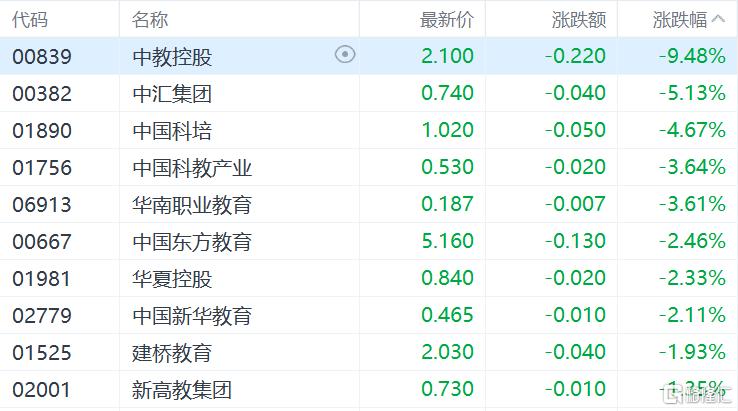
Task: Select stock code 02001
Action: (42, 390)
